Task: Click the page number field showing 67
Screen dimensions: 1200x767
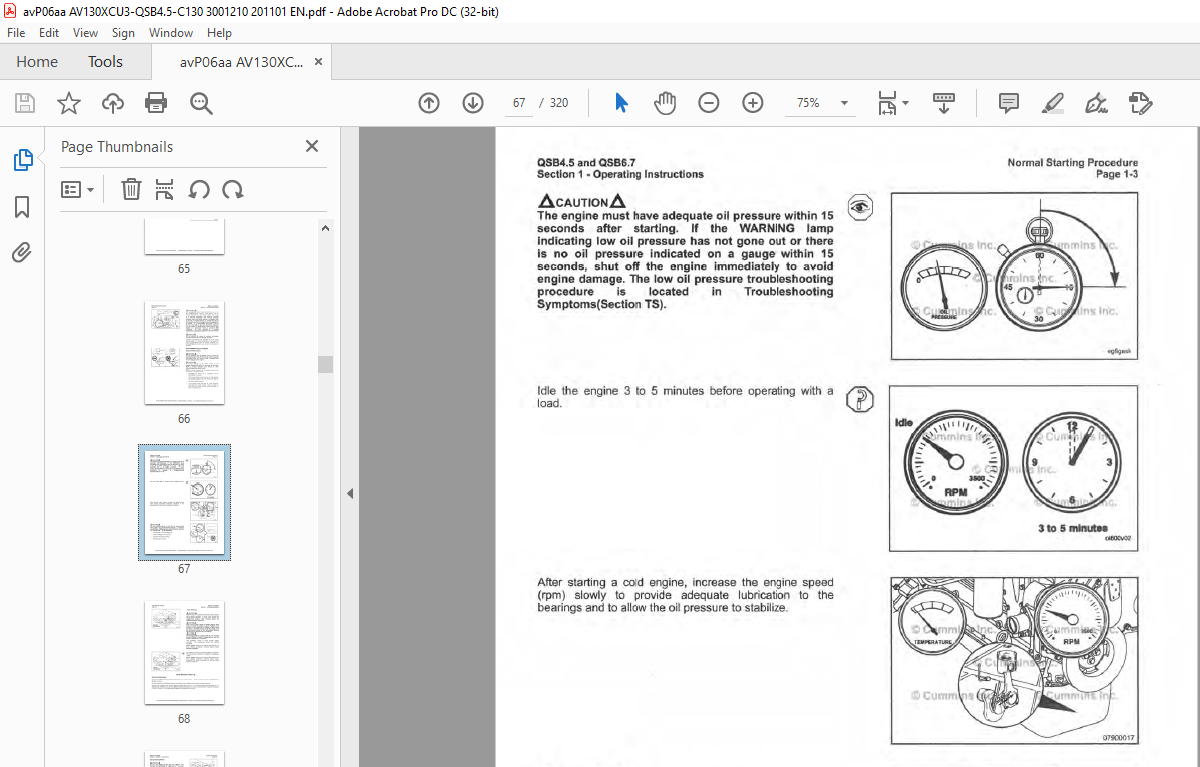Action: click(518, 103)
